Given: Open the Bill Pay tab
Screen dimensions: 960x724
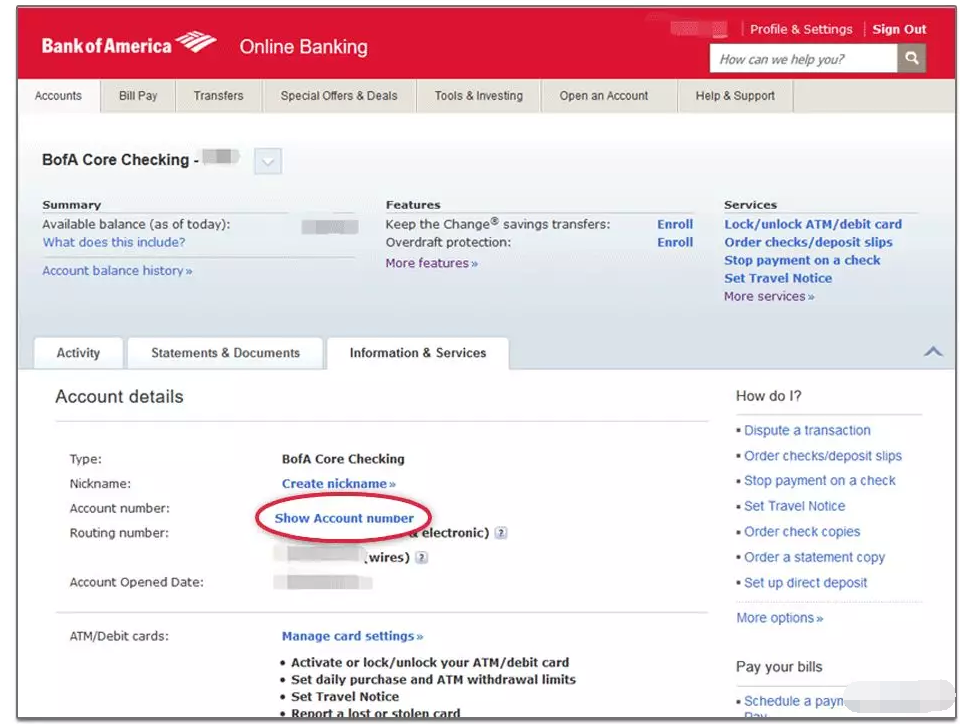Looking at the screenshot, I should pos(138,96).
